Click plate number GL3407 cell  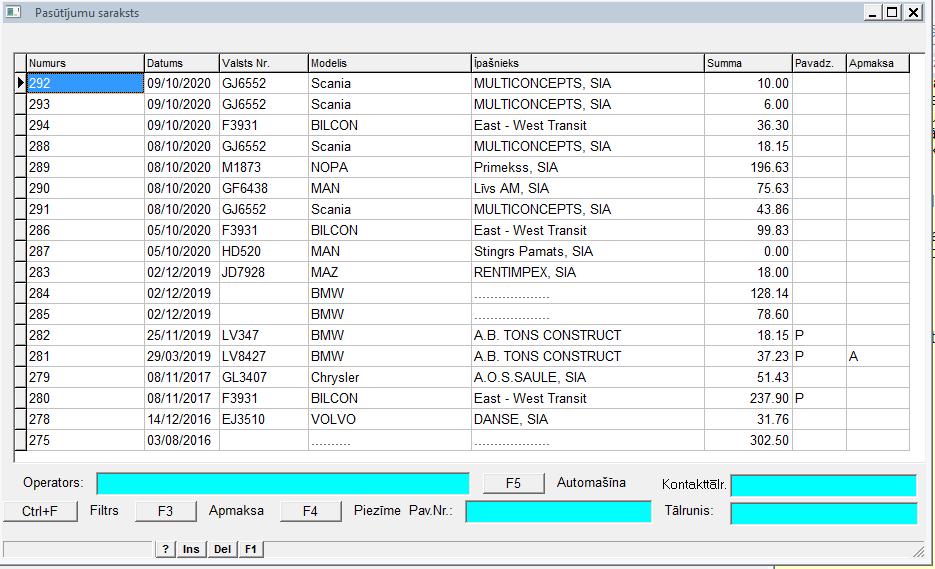tap(264, 378)
